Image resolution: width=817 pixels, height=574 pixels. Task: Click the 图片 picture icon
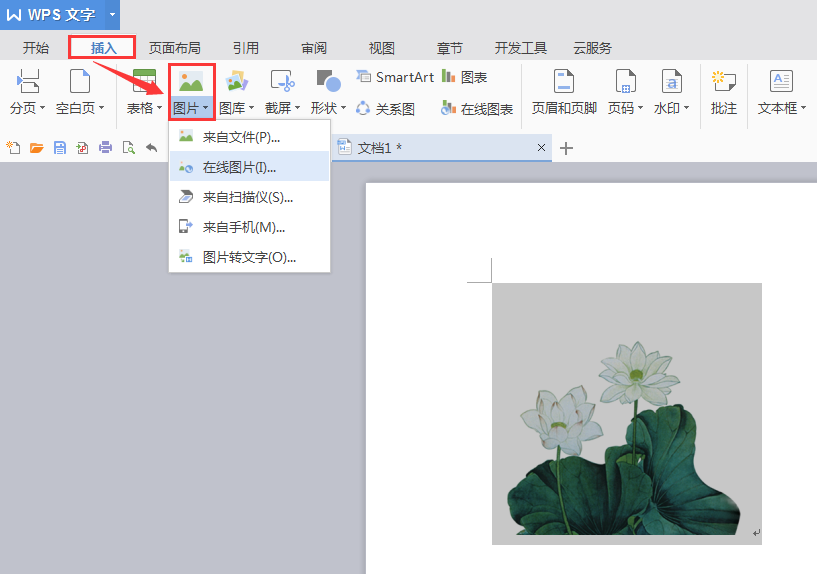coord(191,81)
